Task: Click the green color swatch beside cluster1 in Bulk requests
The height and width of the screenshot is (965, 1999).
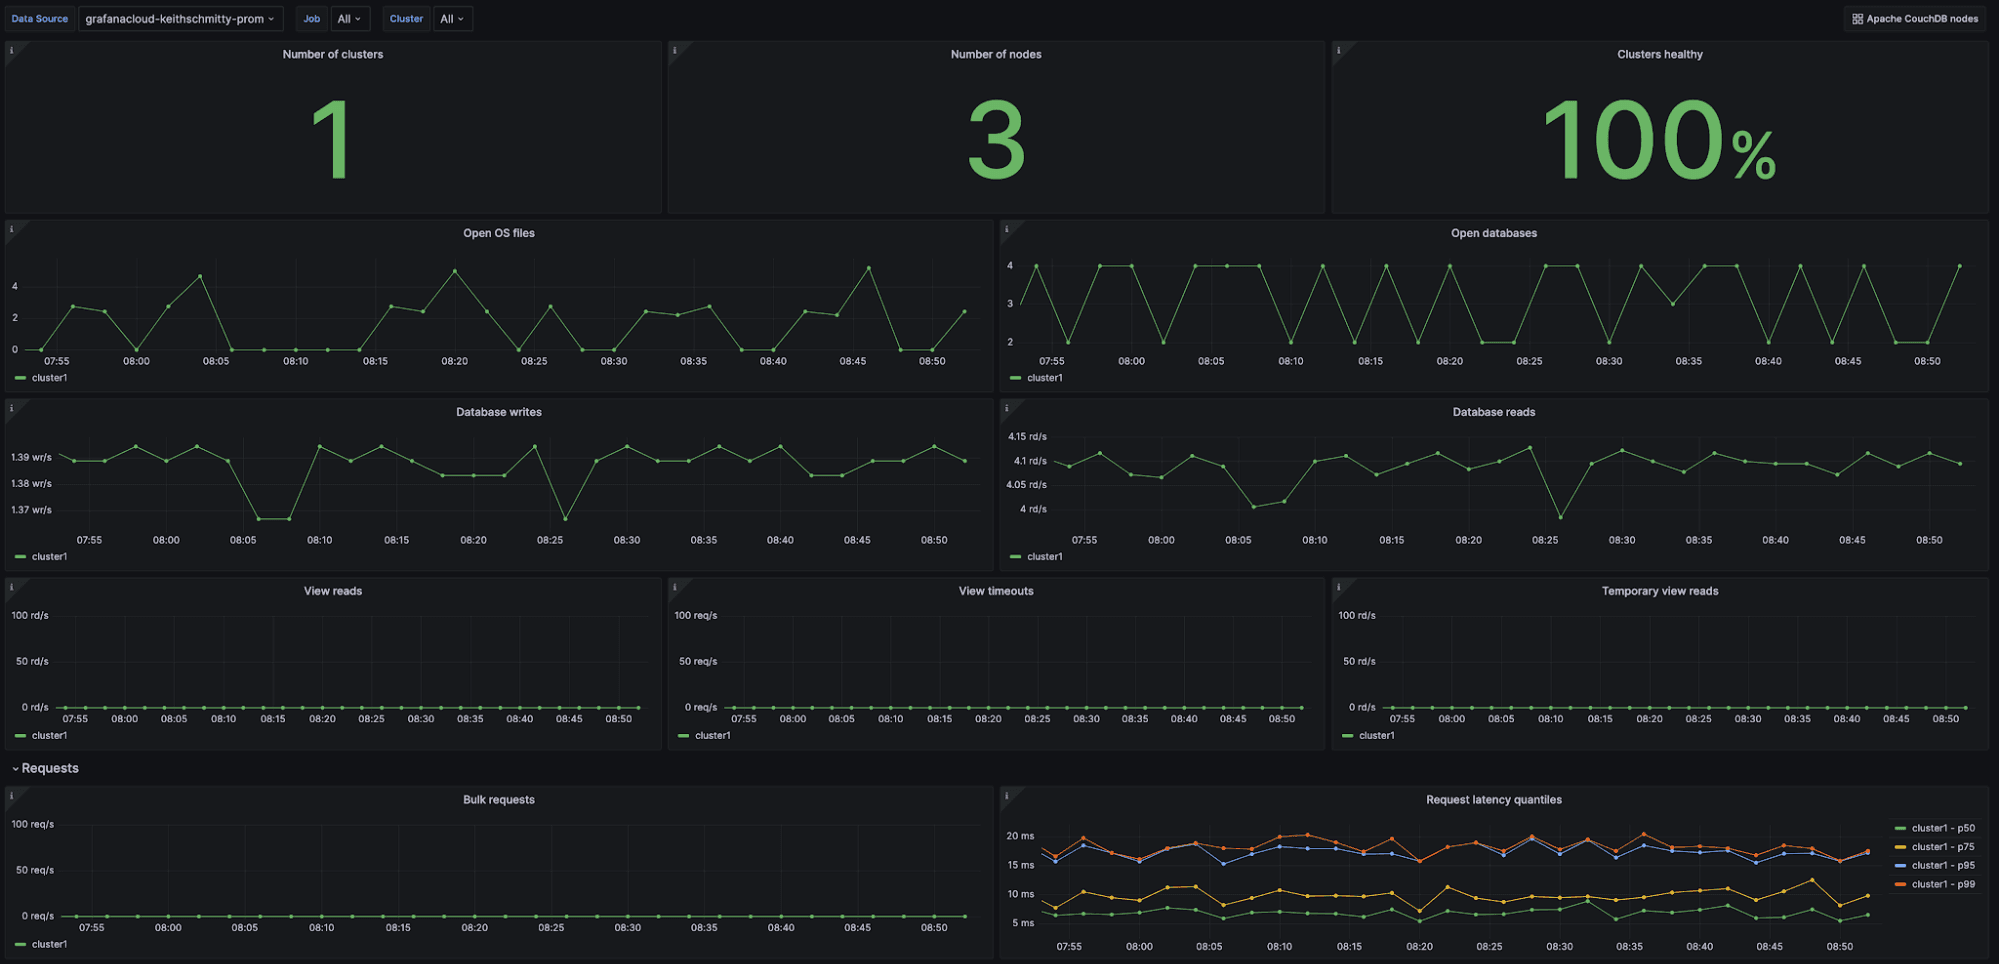Action: [x=20, y=943]
